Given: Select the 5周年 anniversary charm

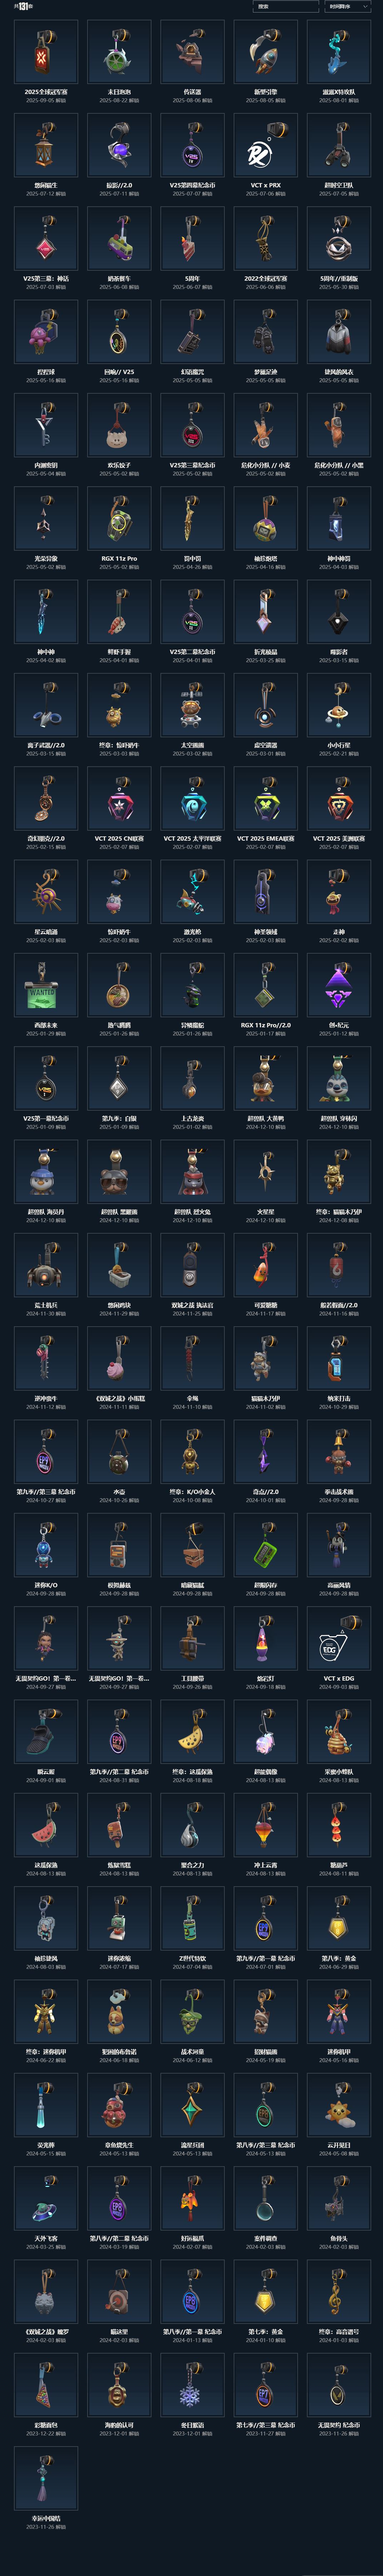Looking at the screenshot, I should [x=192, y=238].
